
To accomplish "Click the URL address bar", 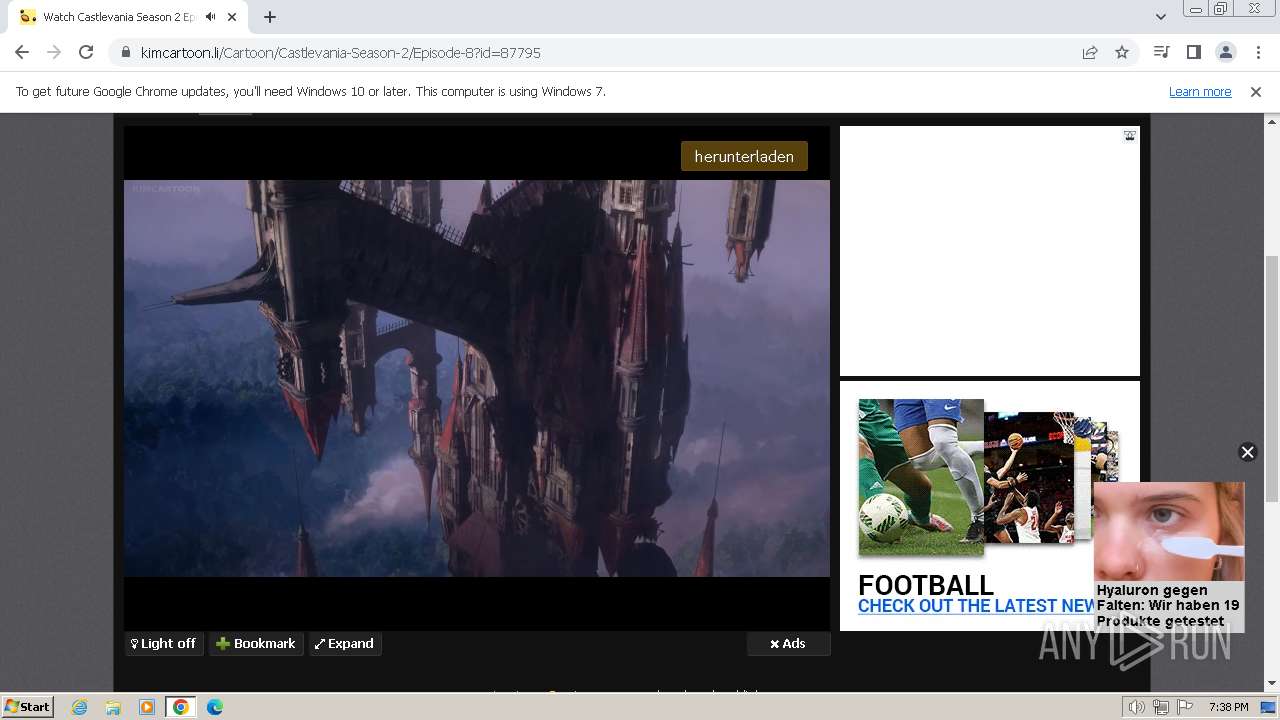I will tap(600, 53).
